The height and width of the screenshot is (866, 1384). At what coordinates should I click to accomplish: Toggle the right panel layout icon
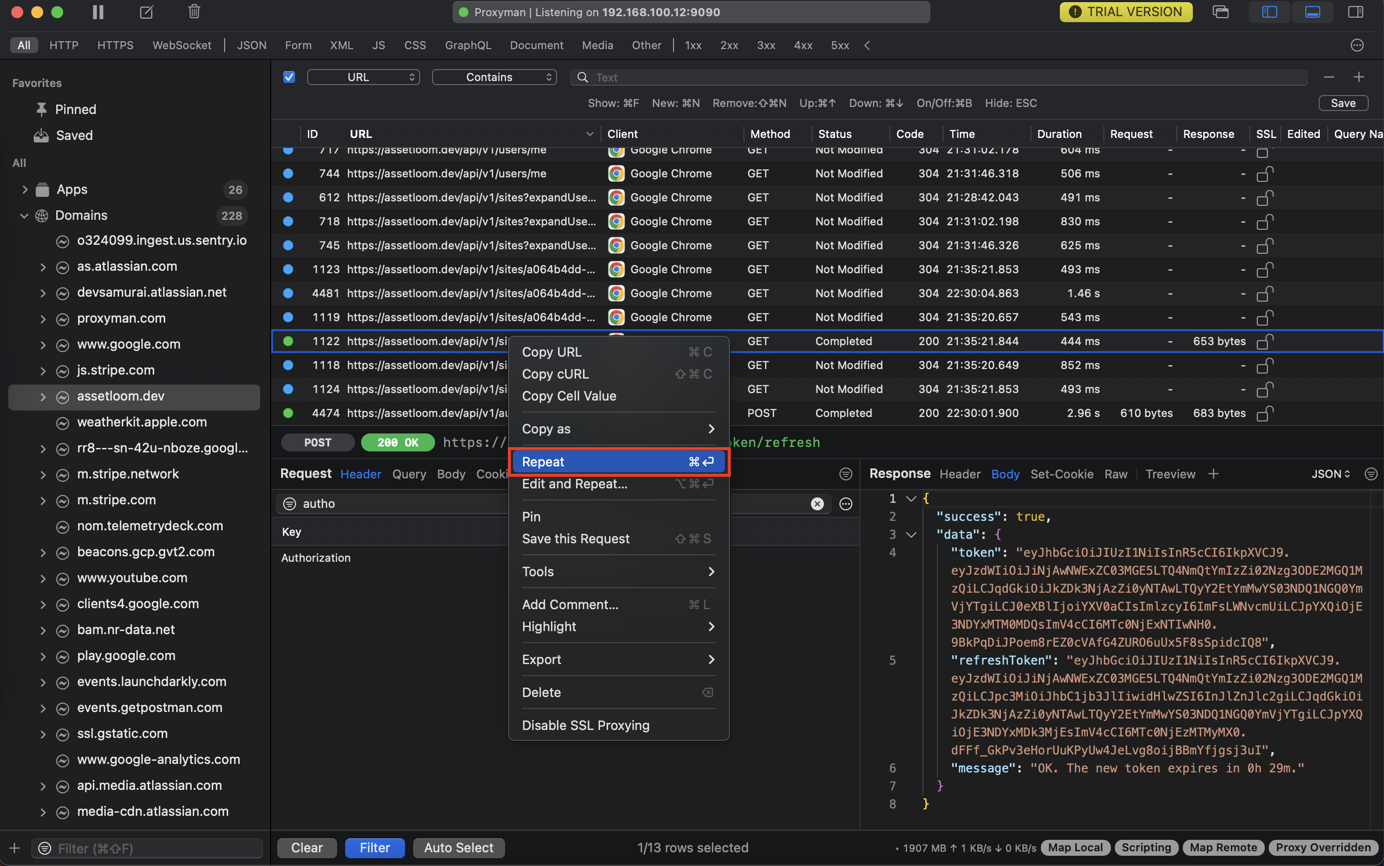[1356, 12]
